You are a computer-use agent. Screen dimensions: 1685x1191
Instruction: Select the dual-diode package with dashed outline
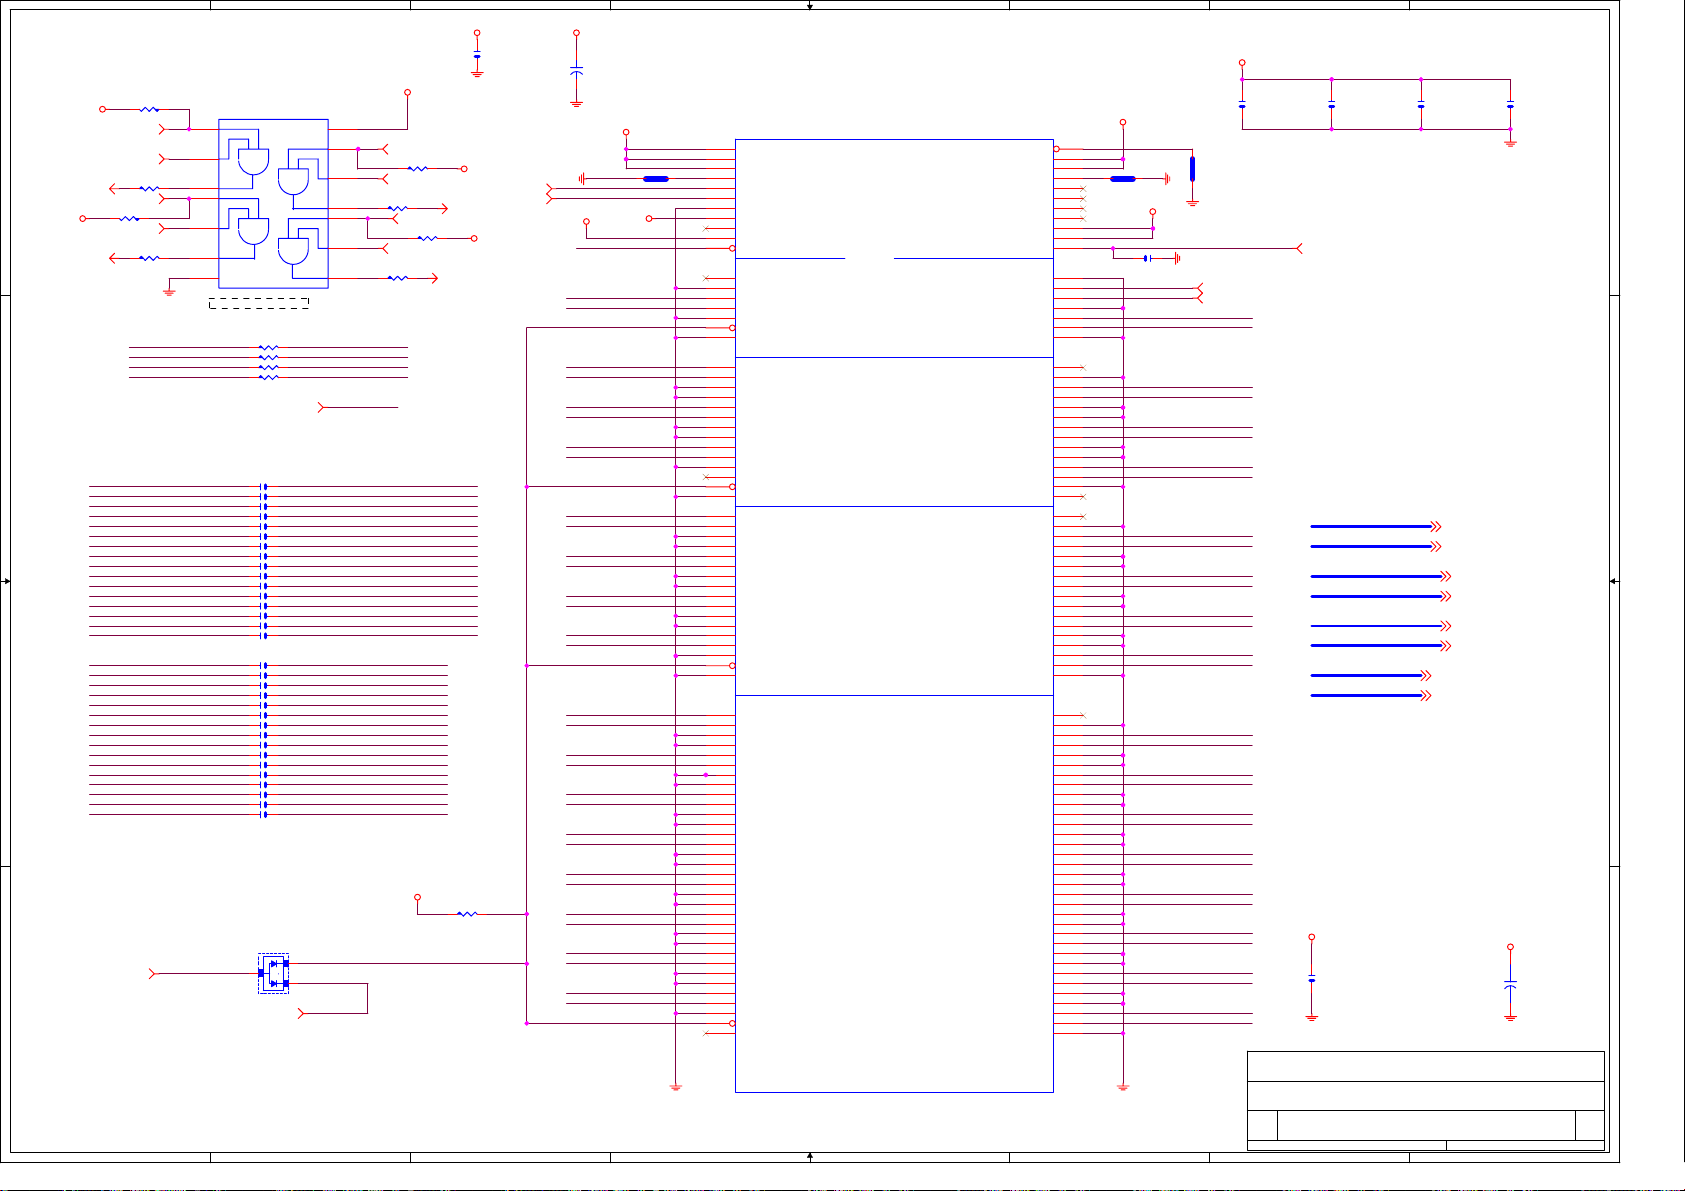[x=273, y=973]
